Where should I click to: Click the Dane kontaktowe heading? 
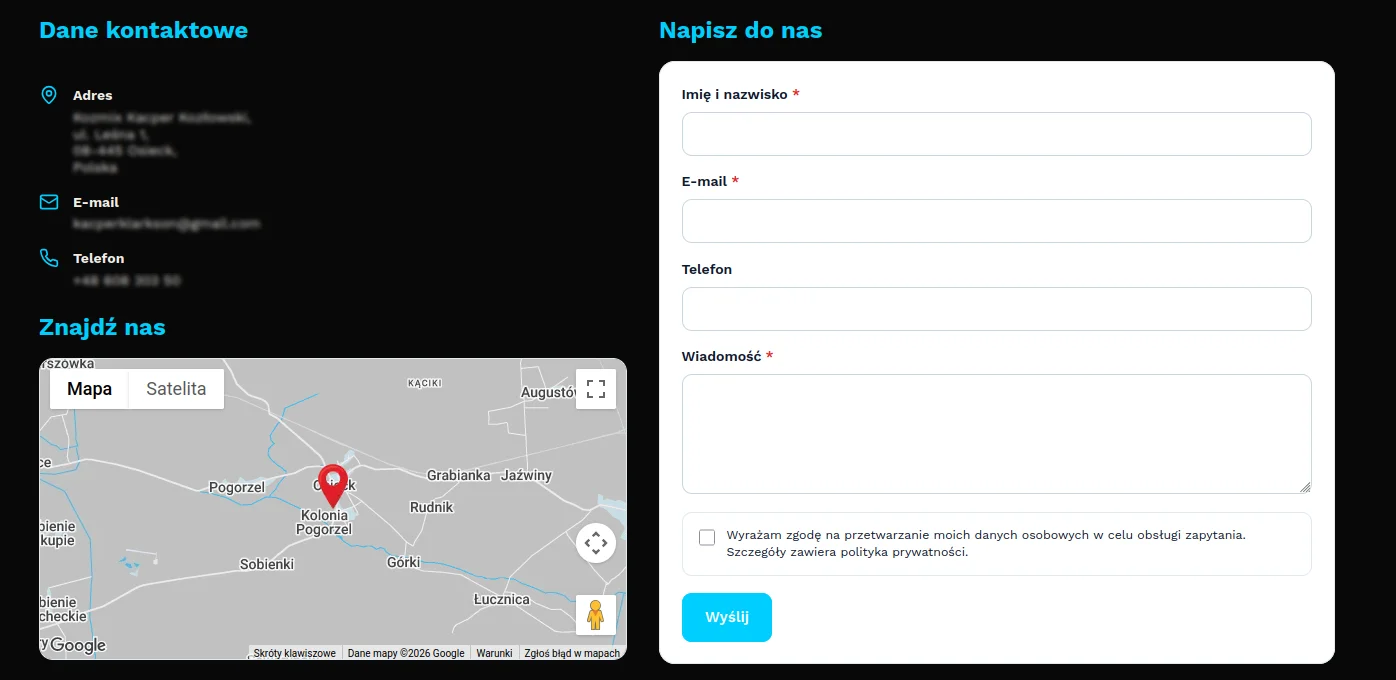coord(143,30)
